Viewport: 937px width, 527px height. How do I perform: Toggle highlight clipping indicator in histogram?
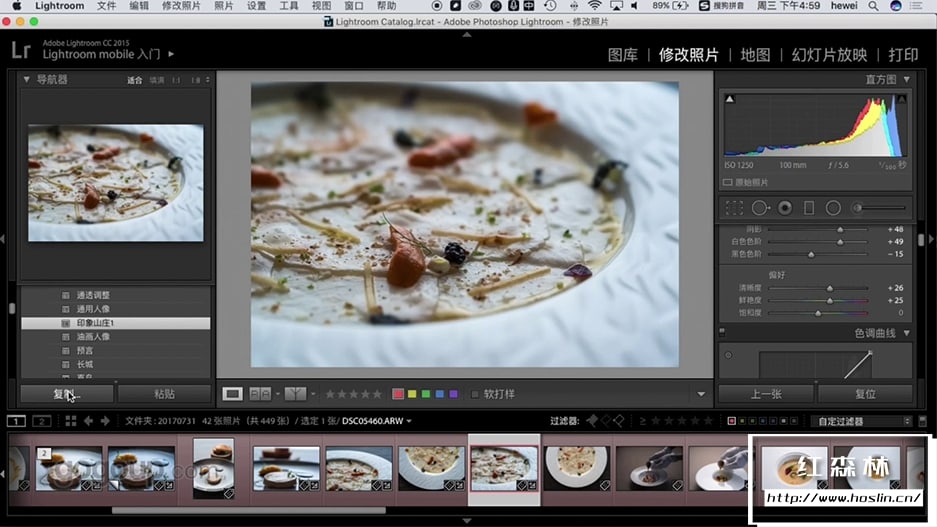[x=901, y=99]
